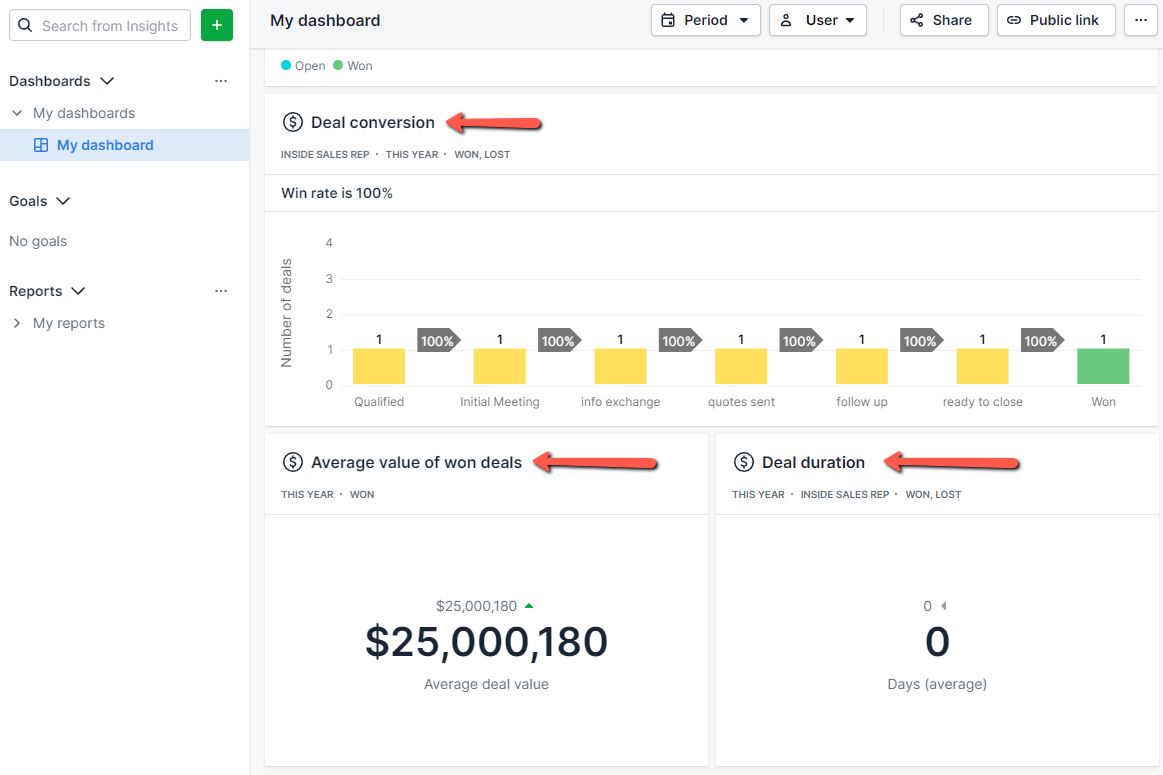The height and width of the screenshot is (775, 1163).
Task: Click 100% badge after ready to close
Action: [1042, 341]
